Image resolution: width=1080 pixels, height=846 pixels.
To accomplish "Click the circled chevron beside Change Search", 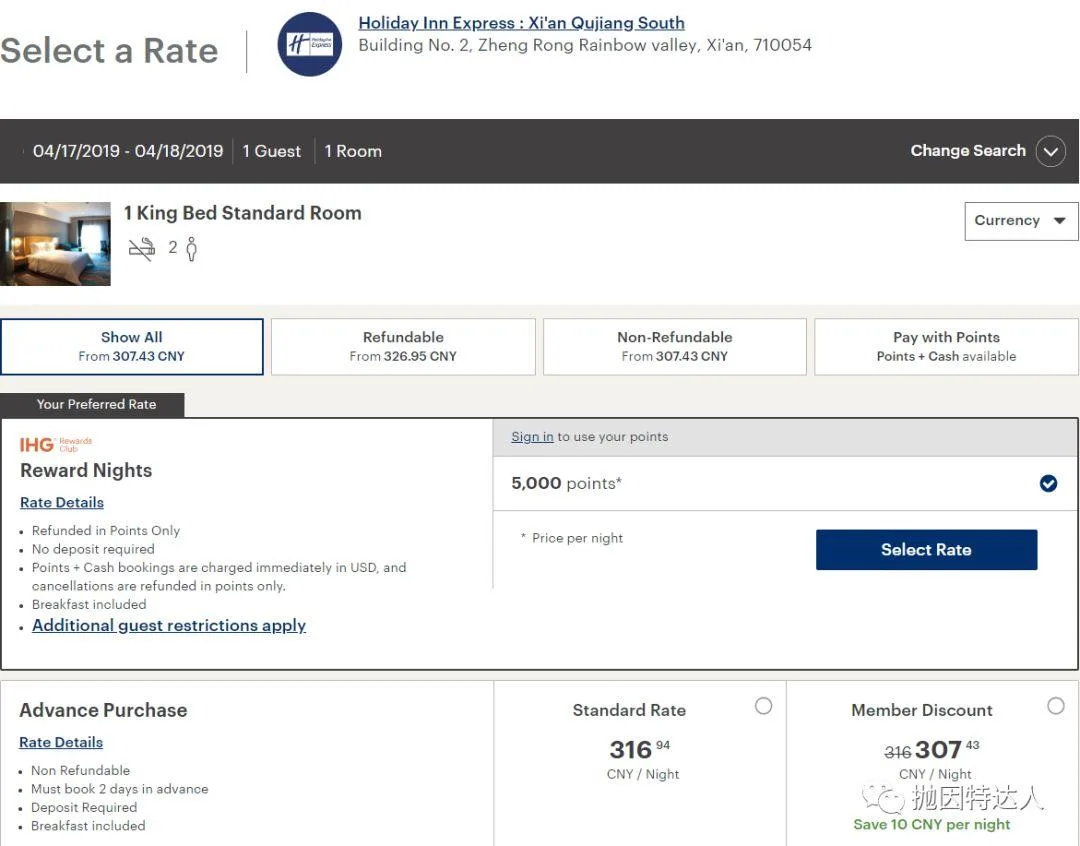I will pos(1050,151).
